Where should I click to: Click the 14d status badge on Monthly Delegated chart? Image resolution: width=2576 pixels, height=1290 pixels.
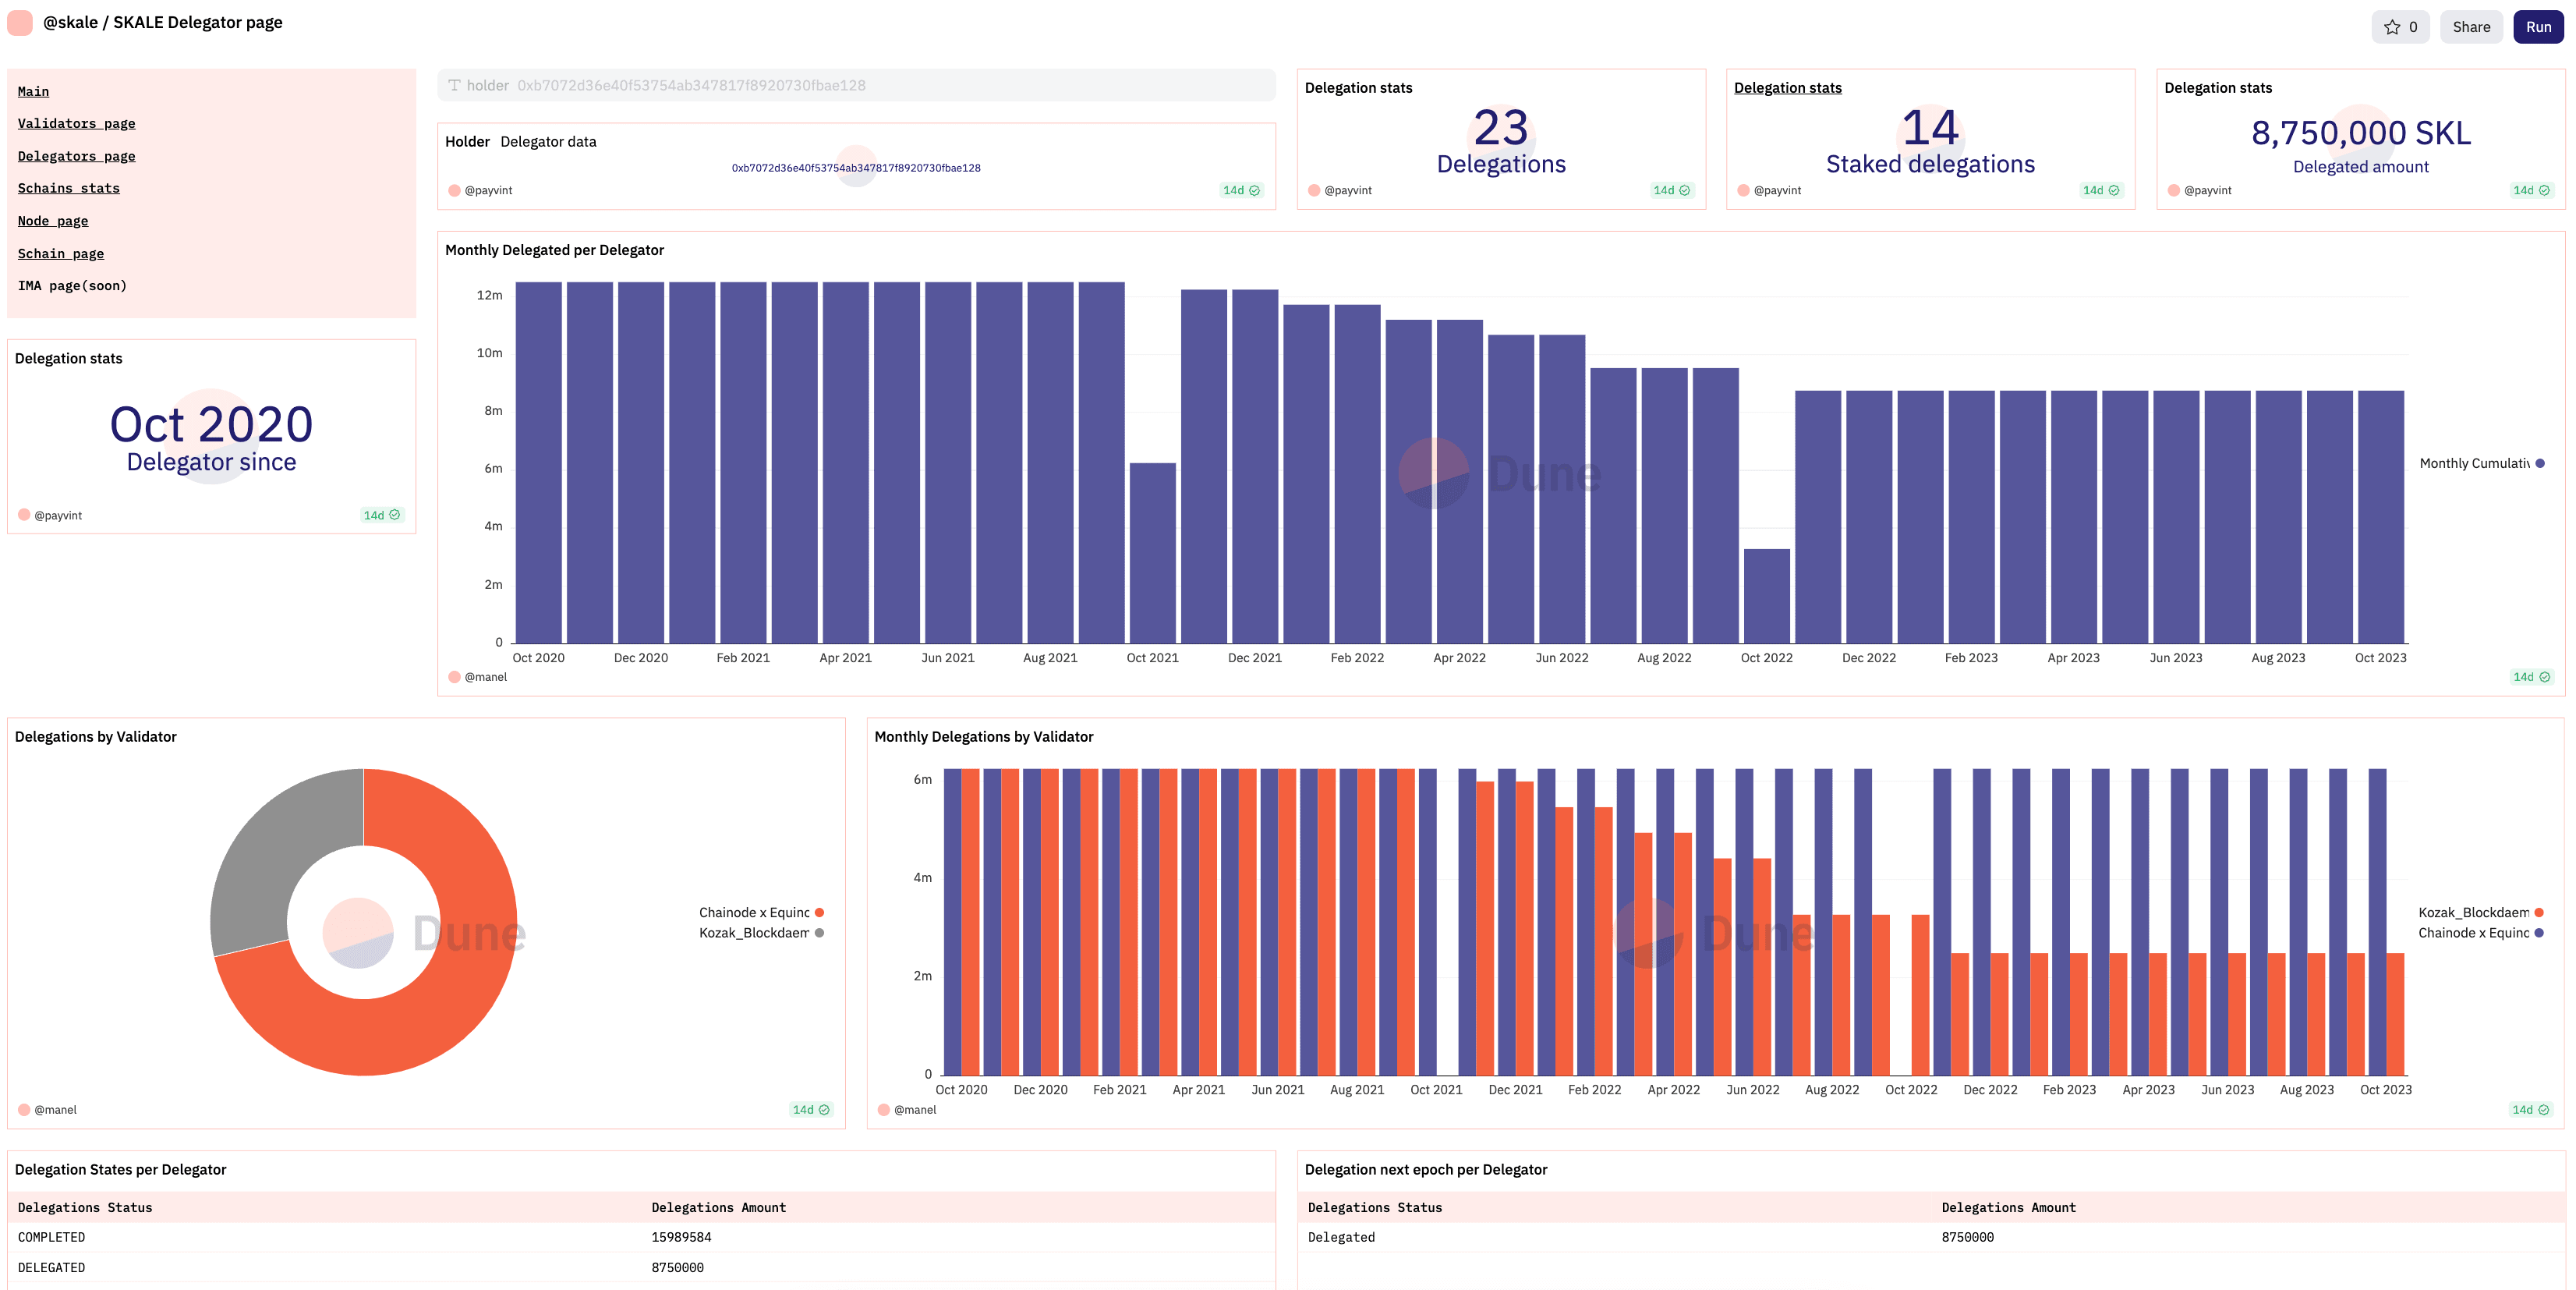pyautogui.click(x=2531, y=677)
